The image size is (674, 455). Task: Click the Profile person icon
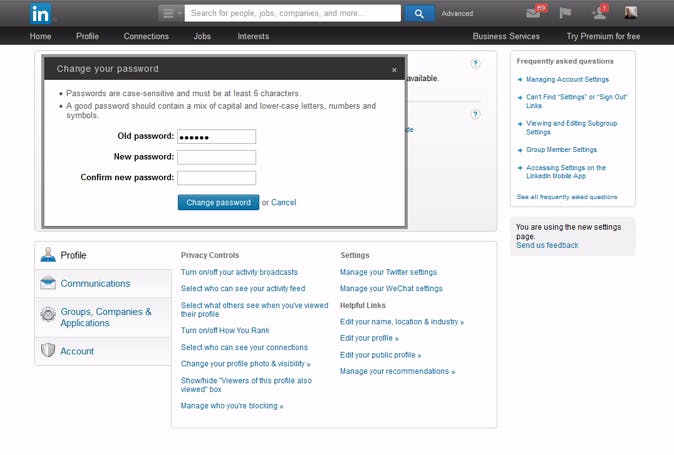click(48, 255)
